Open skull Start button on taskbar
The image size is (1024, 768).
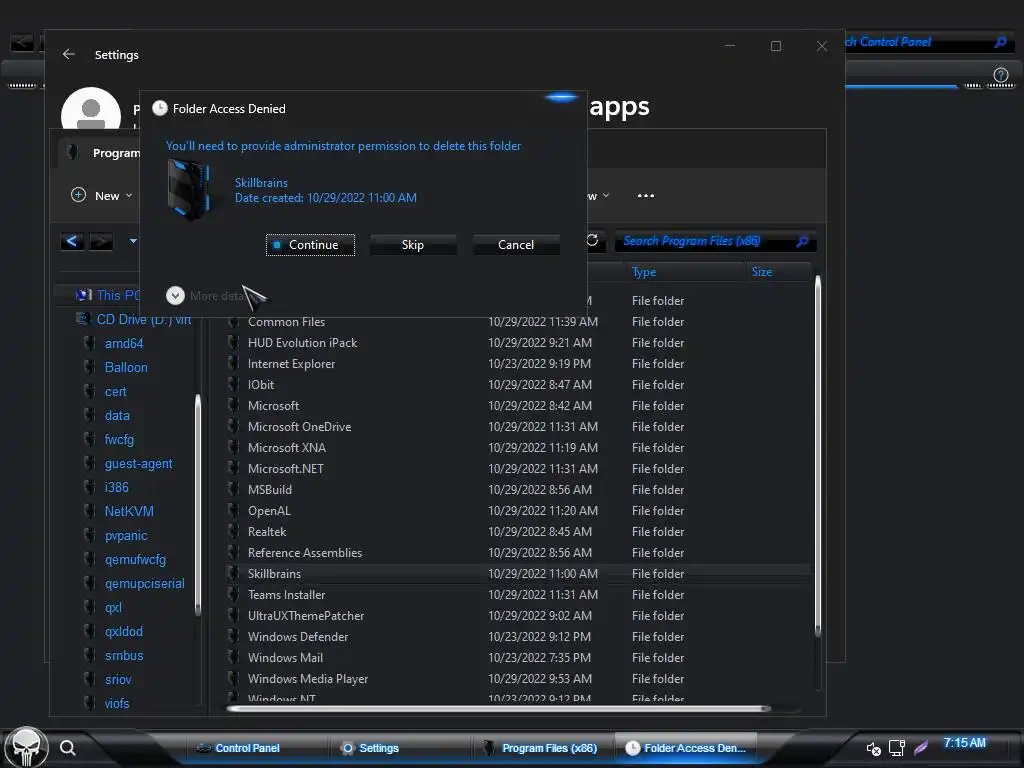(26, 748)
